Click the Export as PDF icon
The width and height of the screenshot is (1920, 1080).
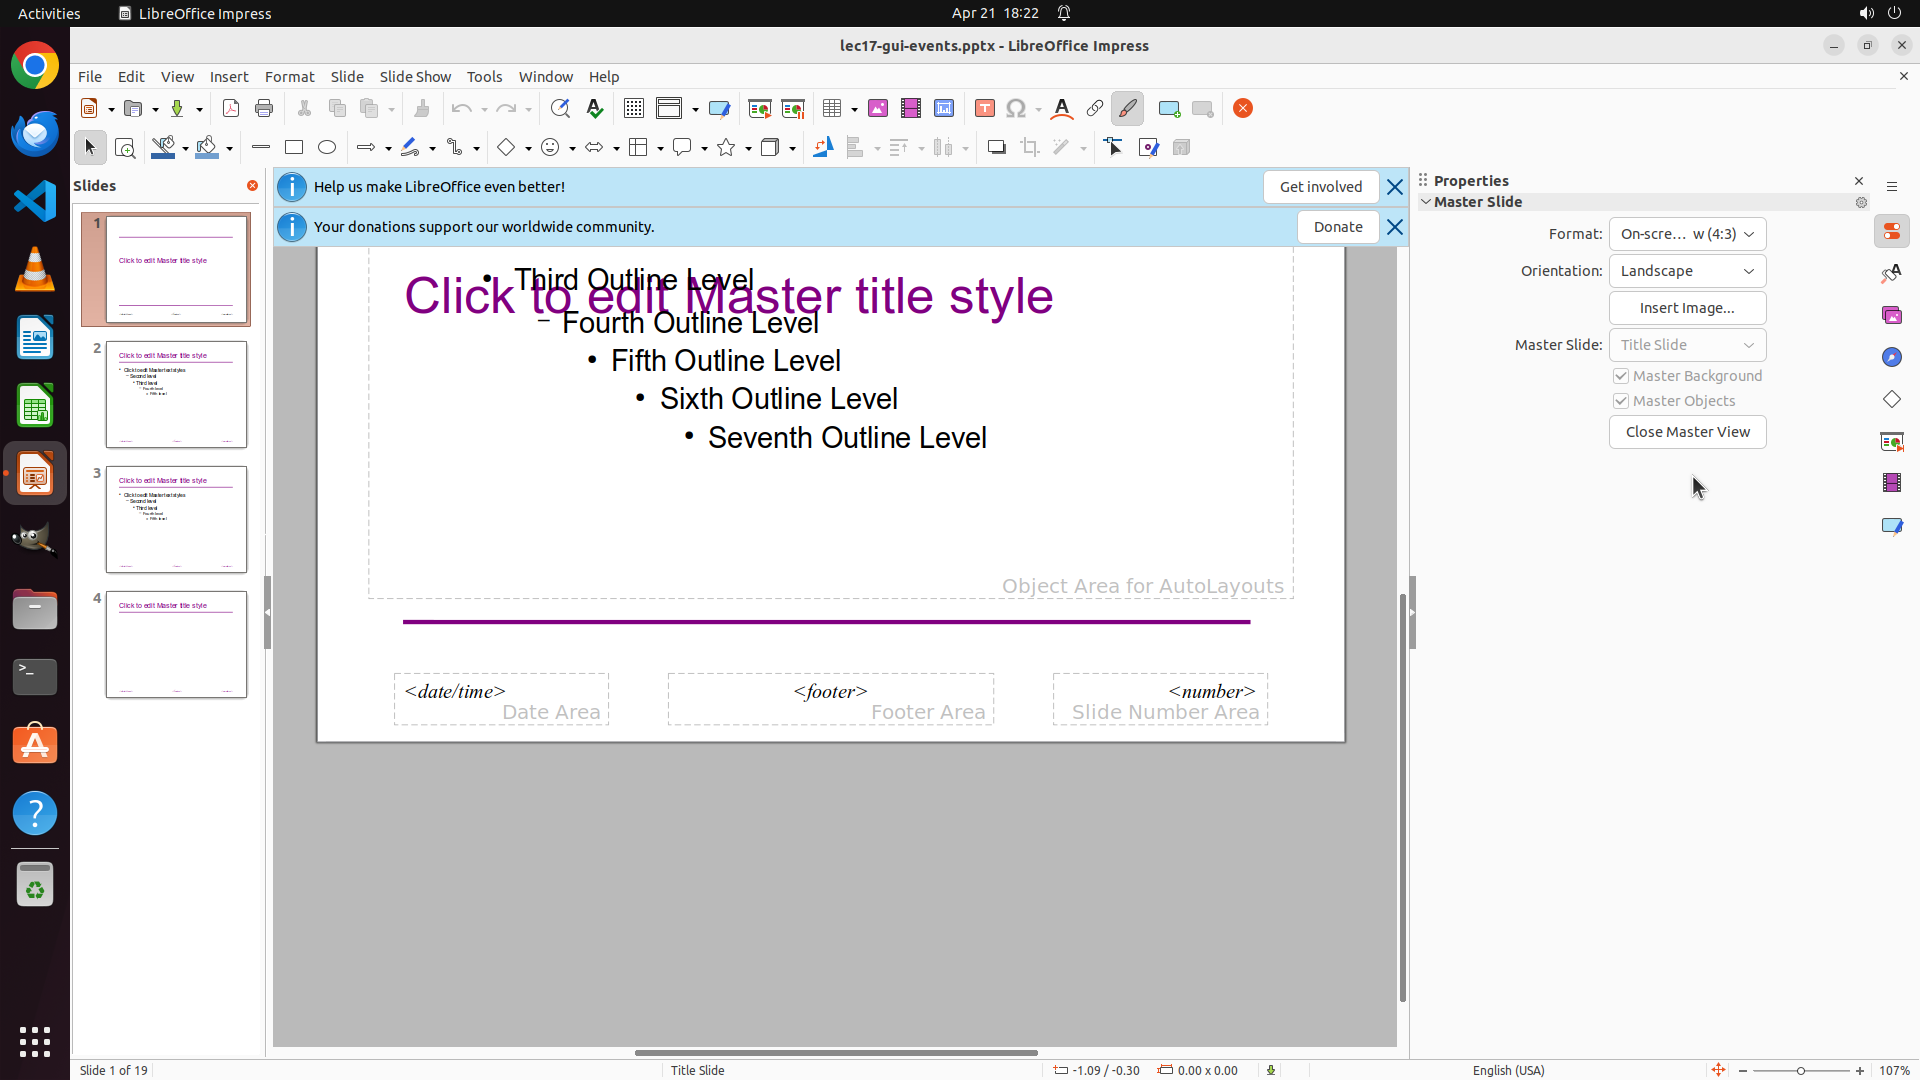231,109
